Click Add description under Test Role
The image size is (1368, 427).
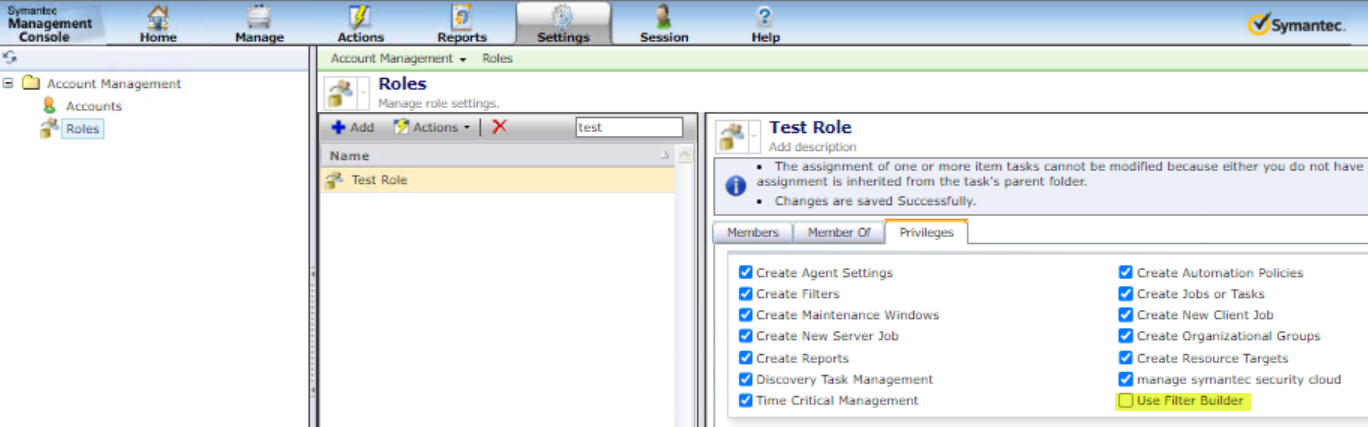812,147
